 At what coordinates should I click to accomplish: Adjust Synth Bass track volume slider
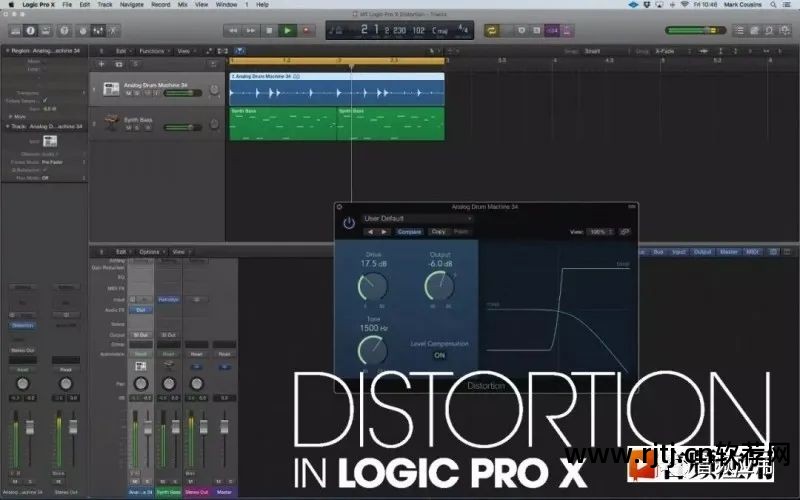click(183, 127)
